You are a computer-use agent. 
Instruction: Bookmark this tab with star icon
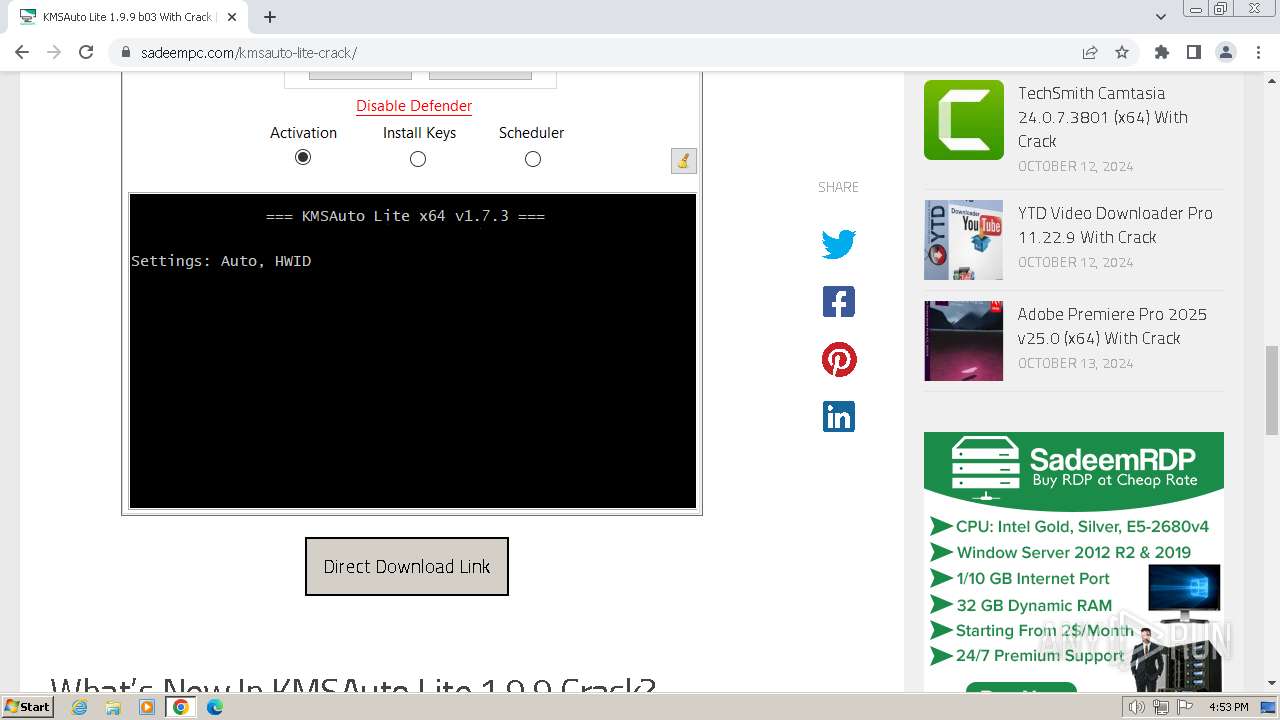pyautogui.click(x=1122, y=52)
